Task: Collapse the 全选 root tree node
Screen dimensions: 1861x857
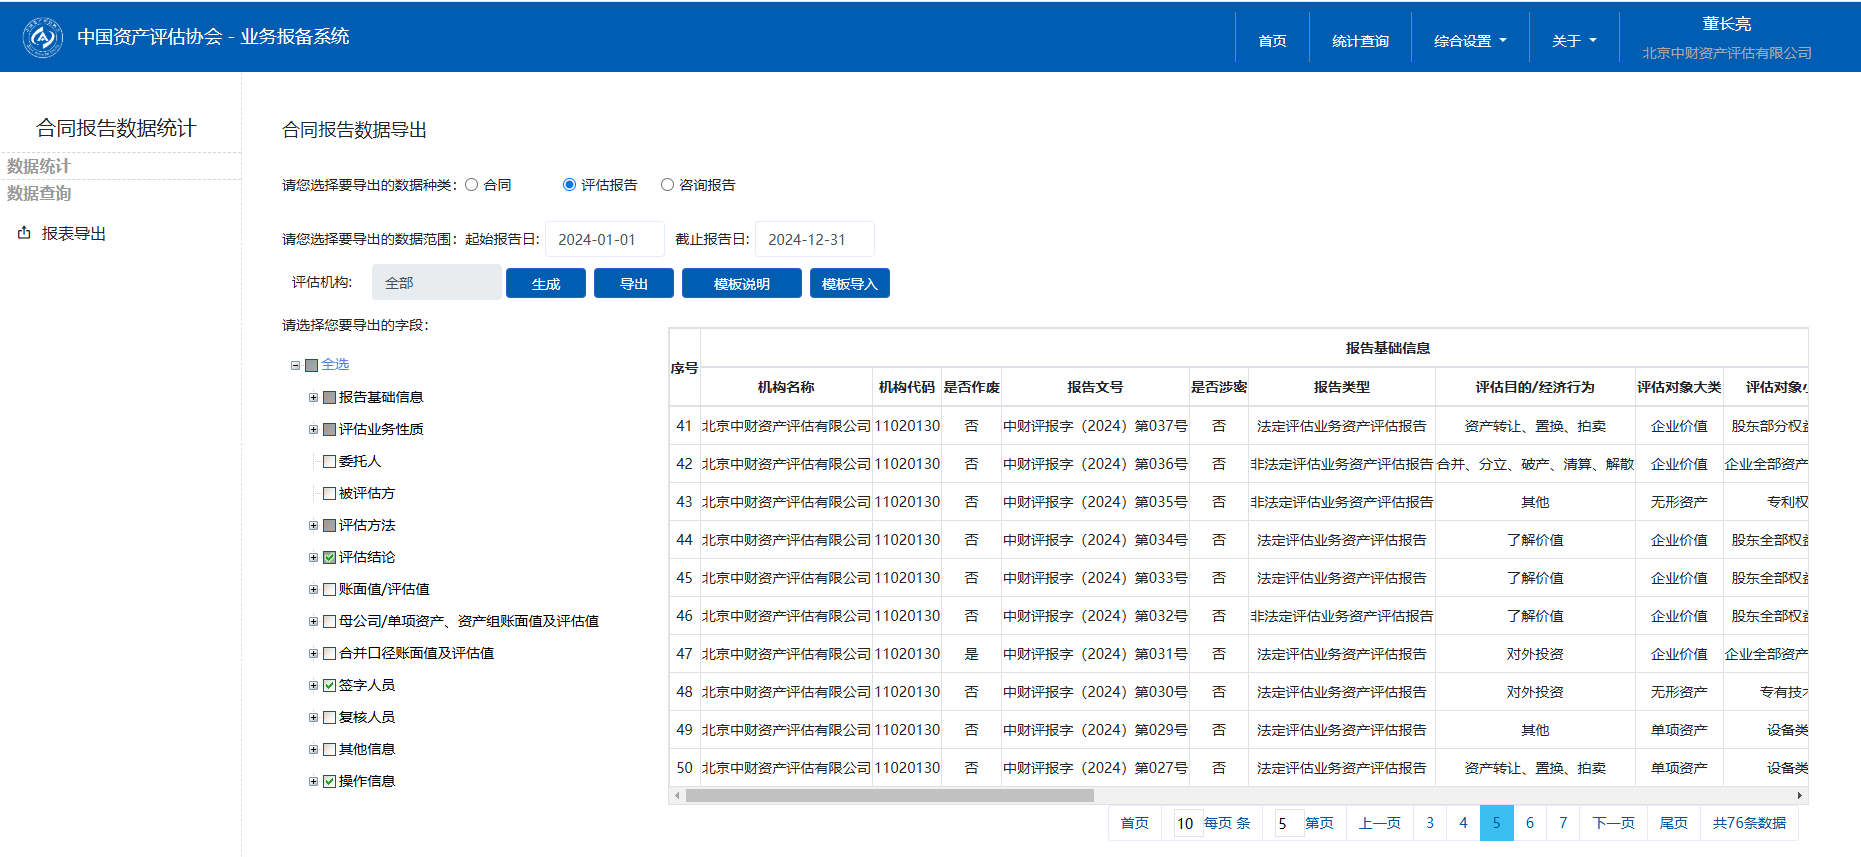Action: (x=295, y=366)
